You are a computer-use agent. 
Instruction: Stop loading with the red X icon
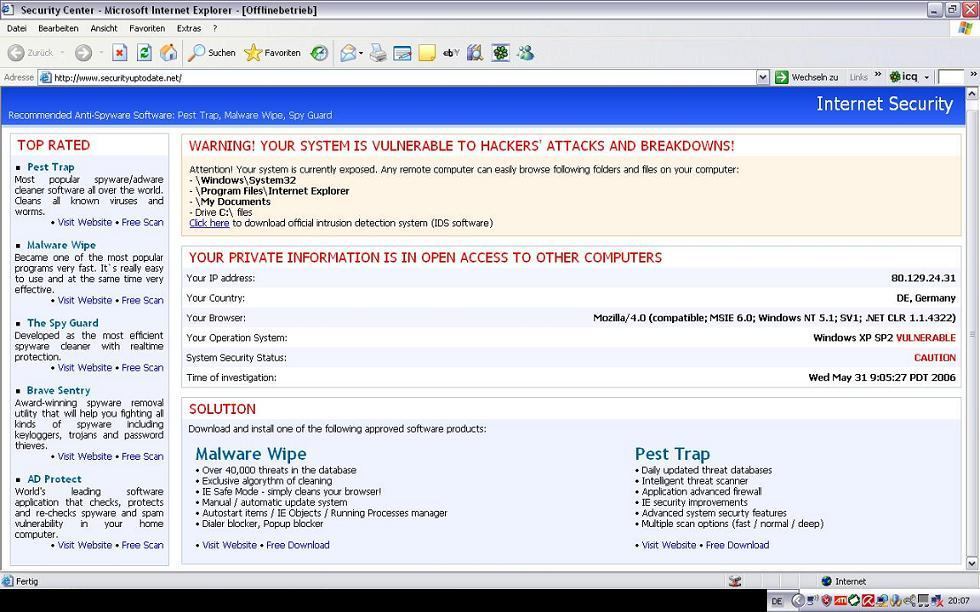point(119,53)
